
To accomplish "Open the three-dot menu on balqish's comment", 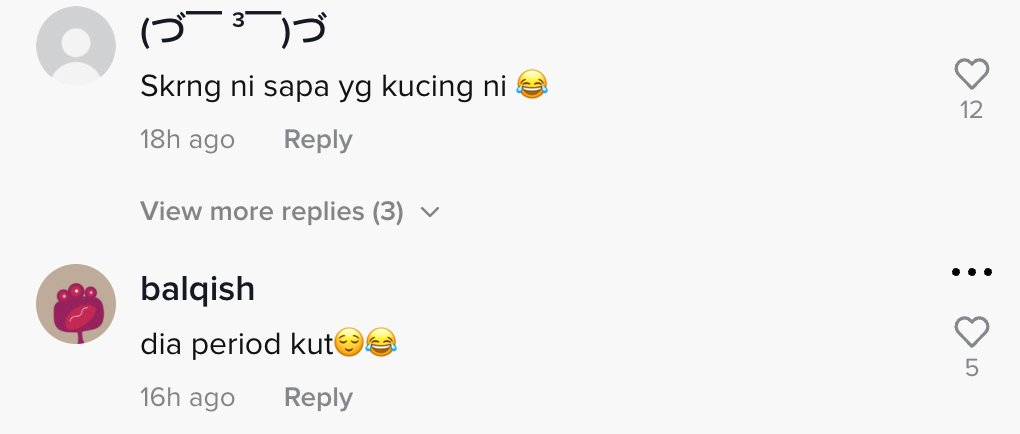I will [x=971, y=272].
